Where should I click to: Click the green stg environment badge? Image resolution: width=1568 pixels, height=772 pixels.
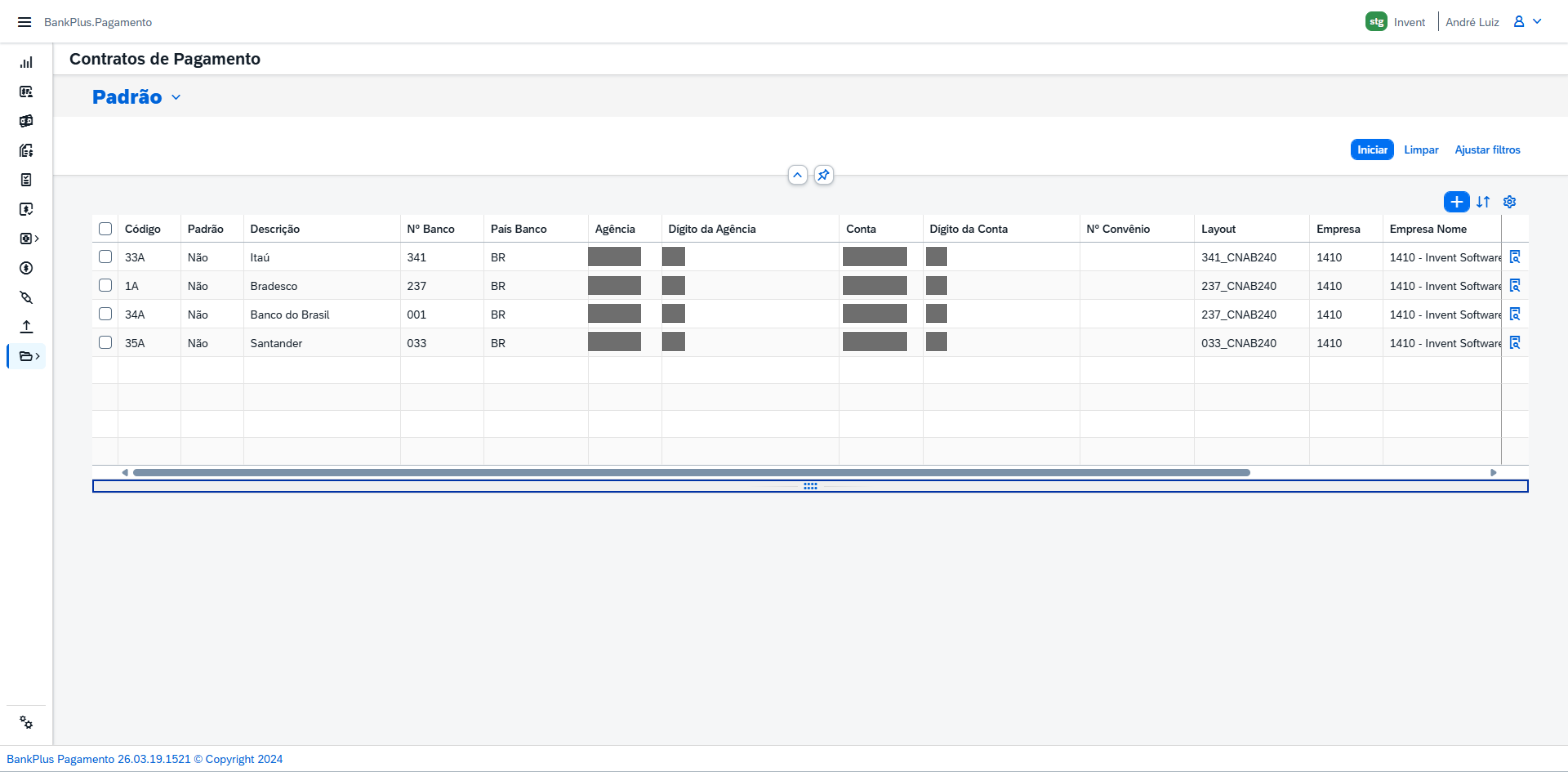[x=1376, y=21]
